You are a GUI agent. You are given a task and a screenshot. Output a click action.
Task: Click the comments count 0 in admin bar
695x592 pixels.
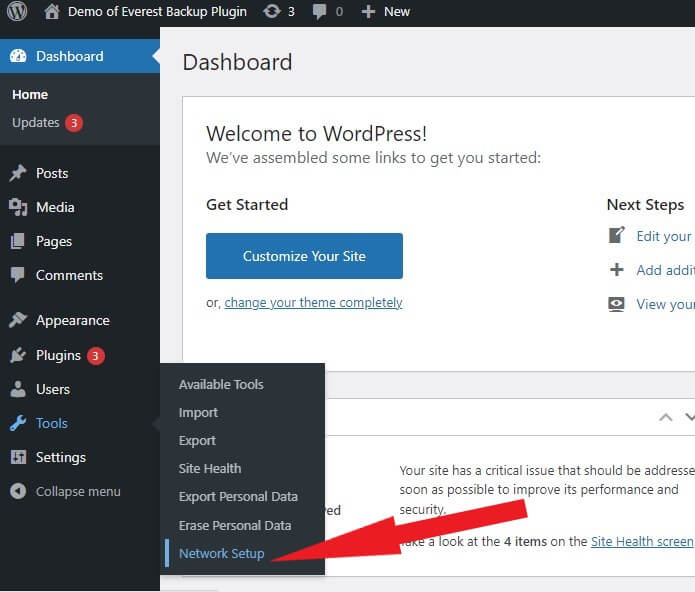(339, 12)
